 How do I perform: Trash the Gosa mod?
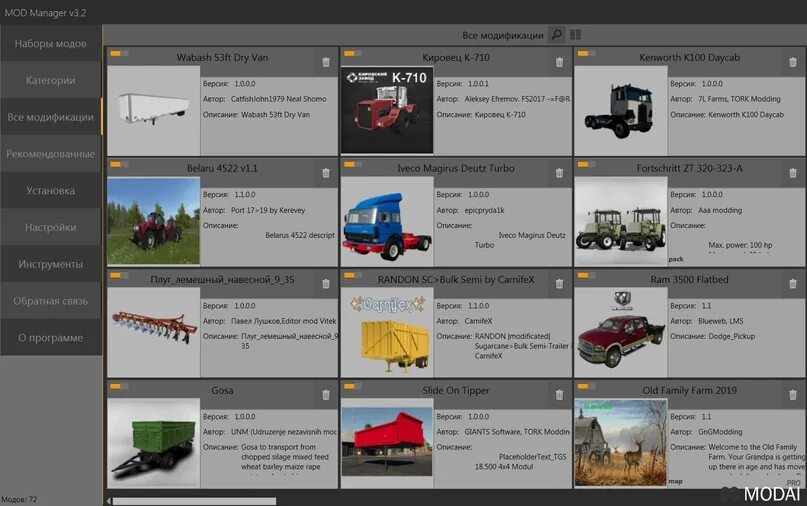pyautogui.click(x=326, y=395)
